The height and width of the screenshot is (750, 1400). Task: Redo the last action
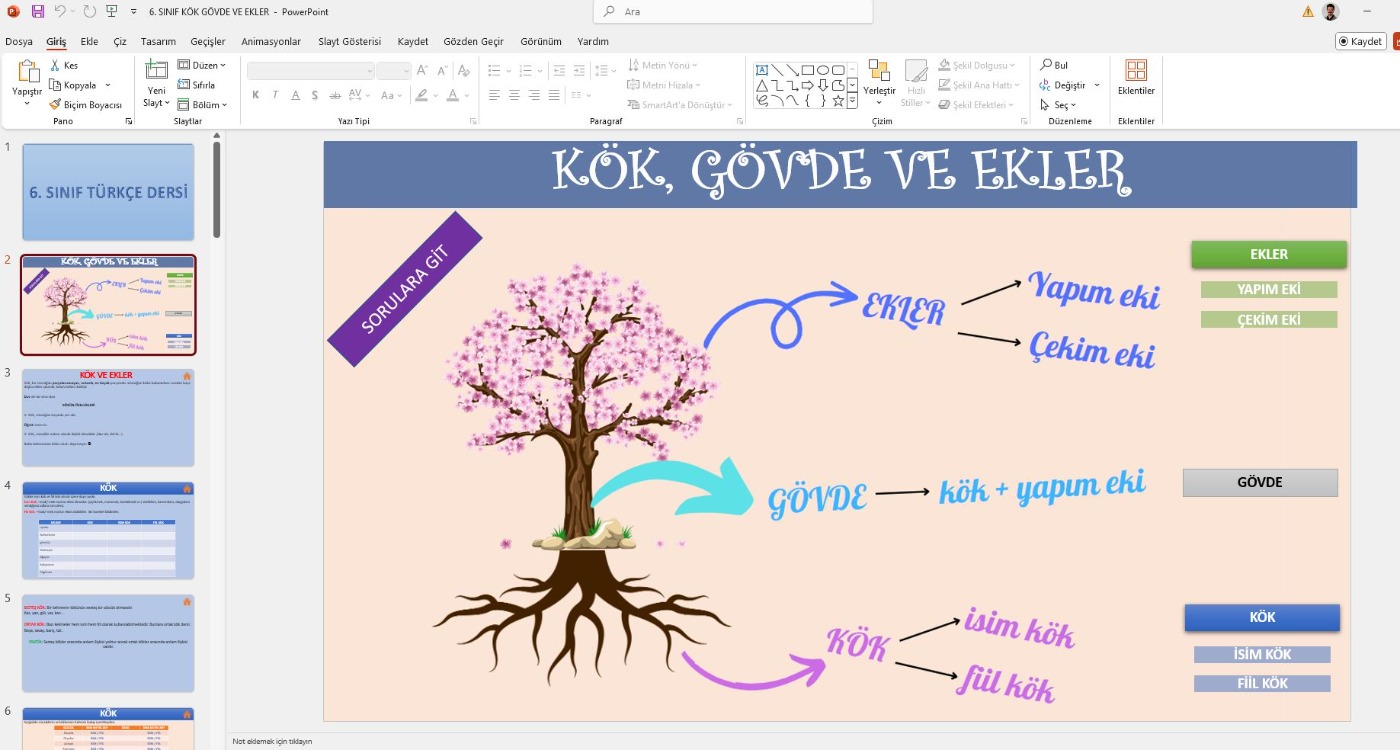pos(90,11)
